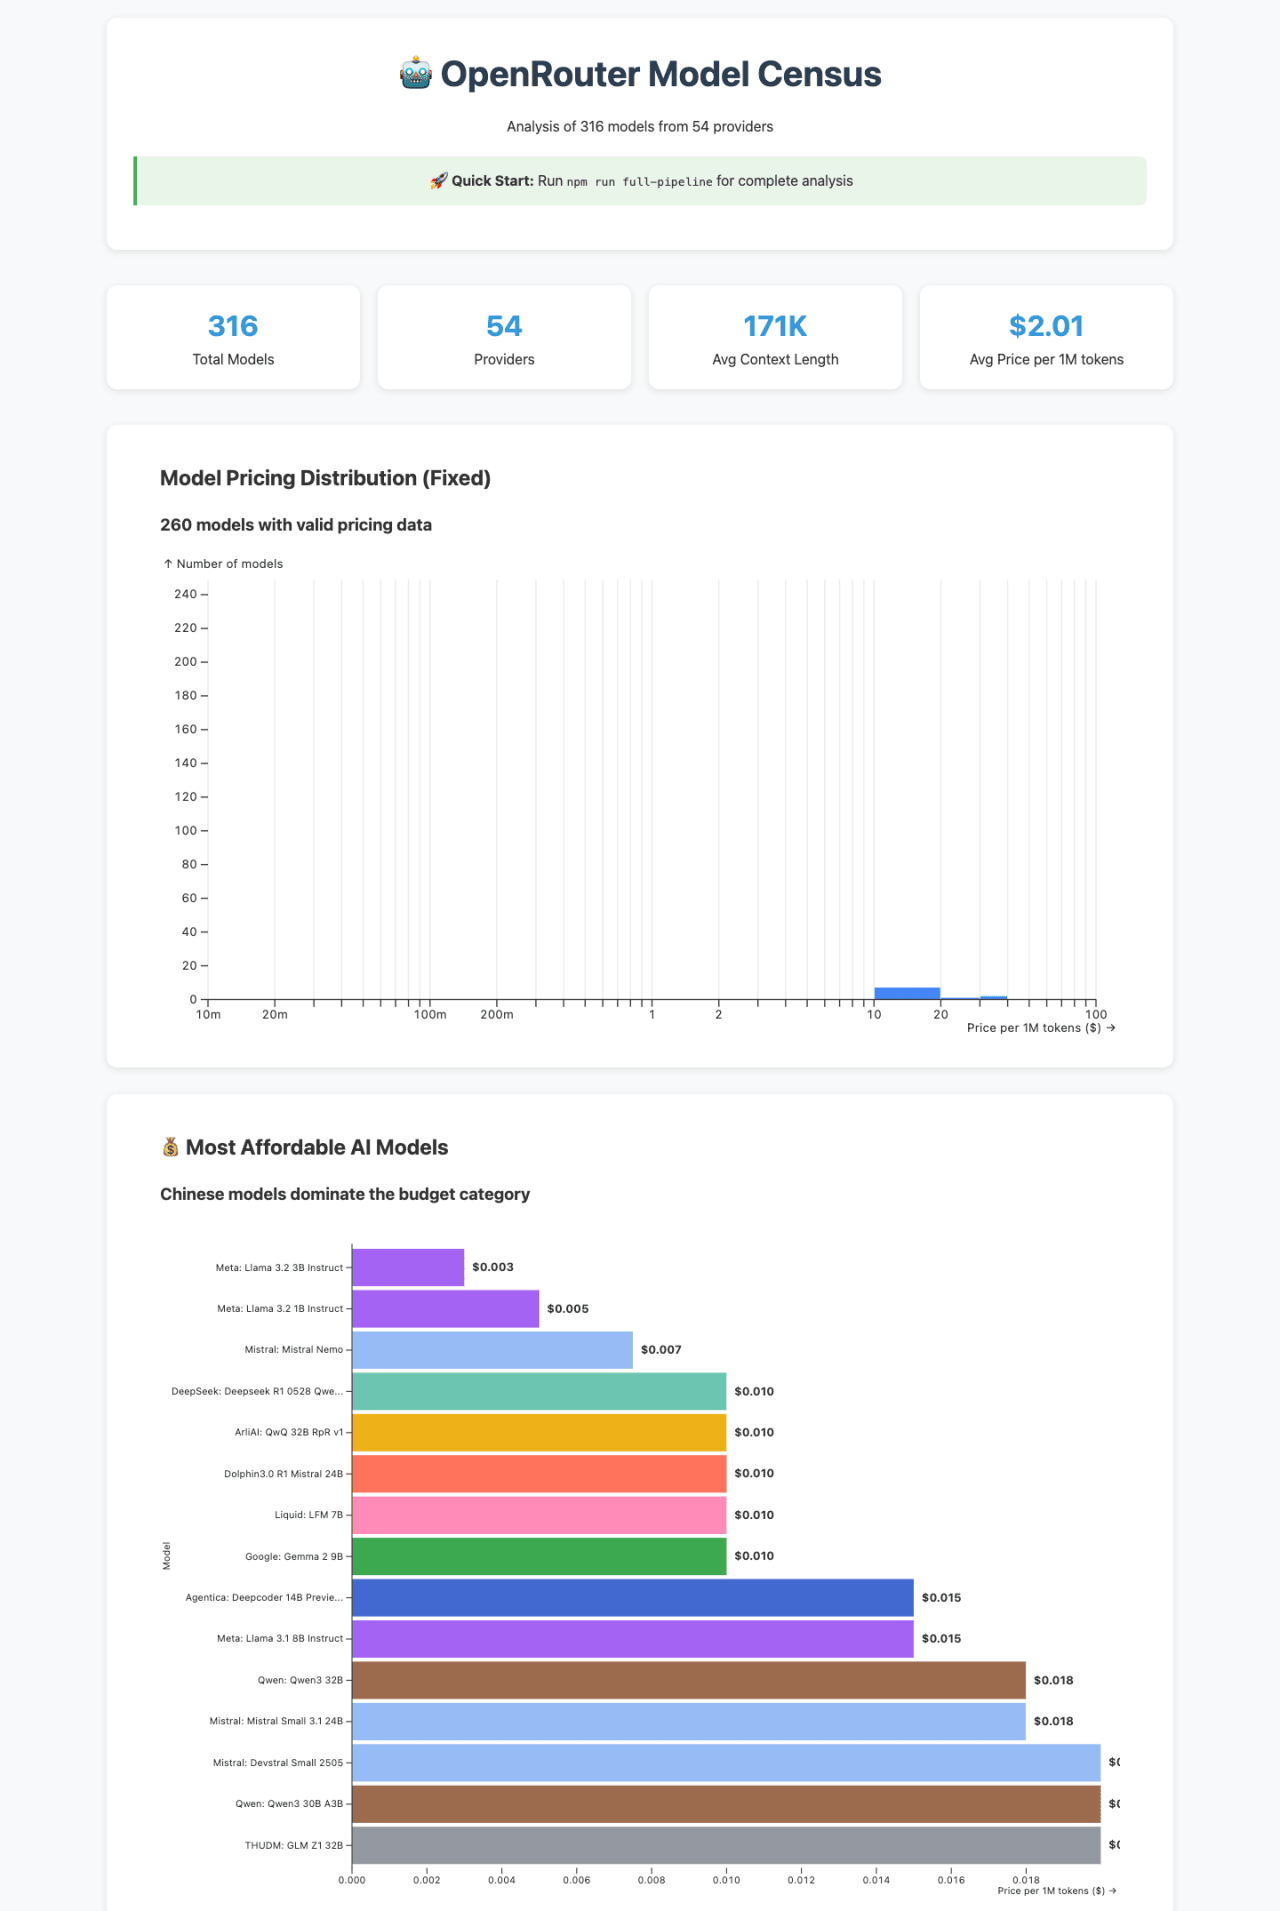Click the brown Qwen3 30B A3B bar

tap(726, 1804)
